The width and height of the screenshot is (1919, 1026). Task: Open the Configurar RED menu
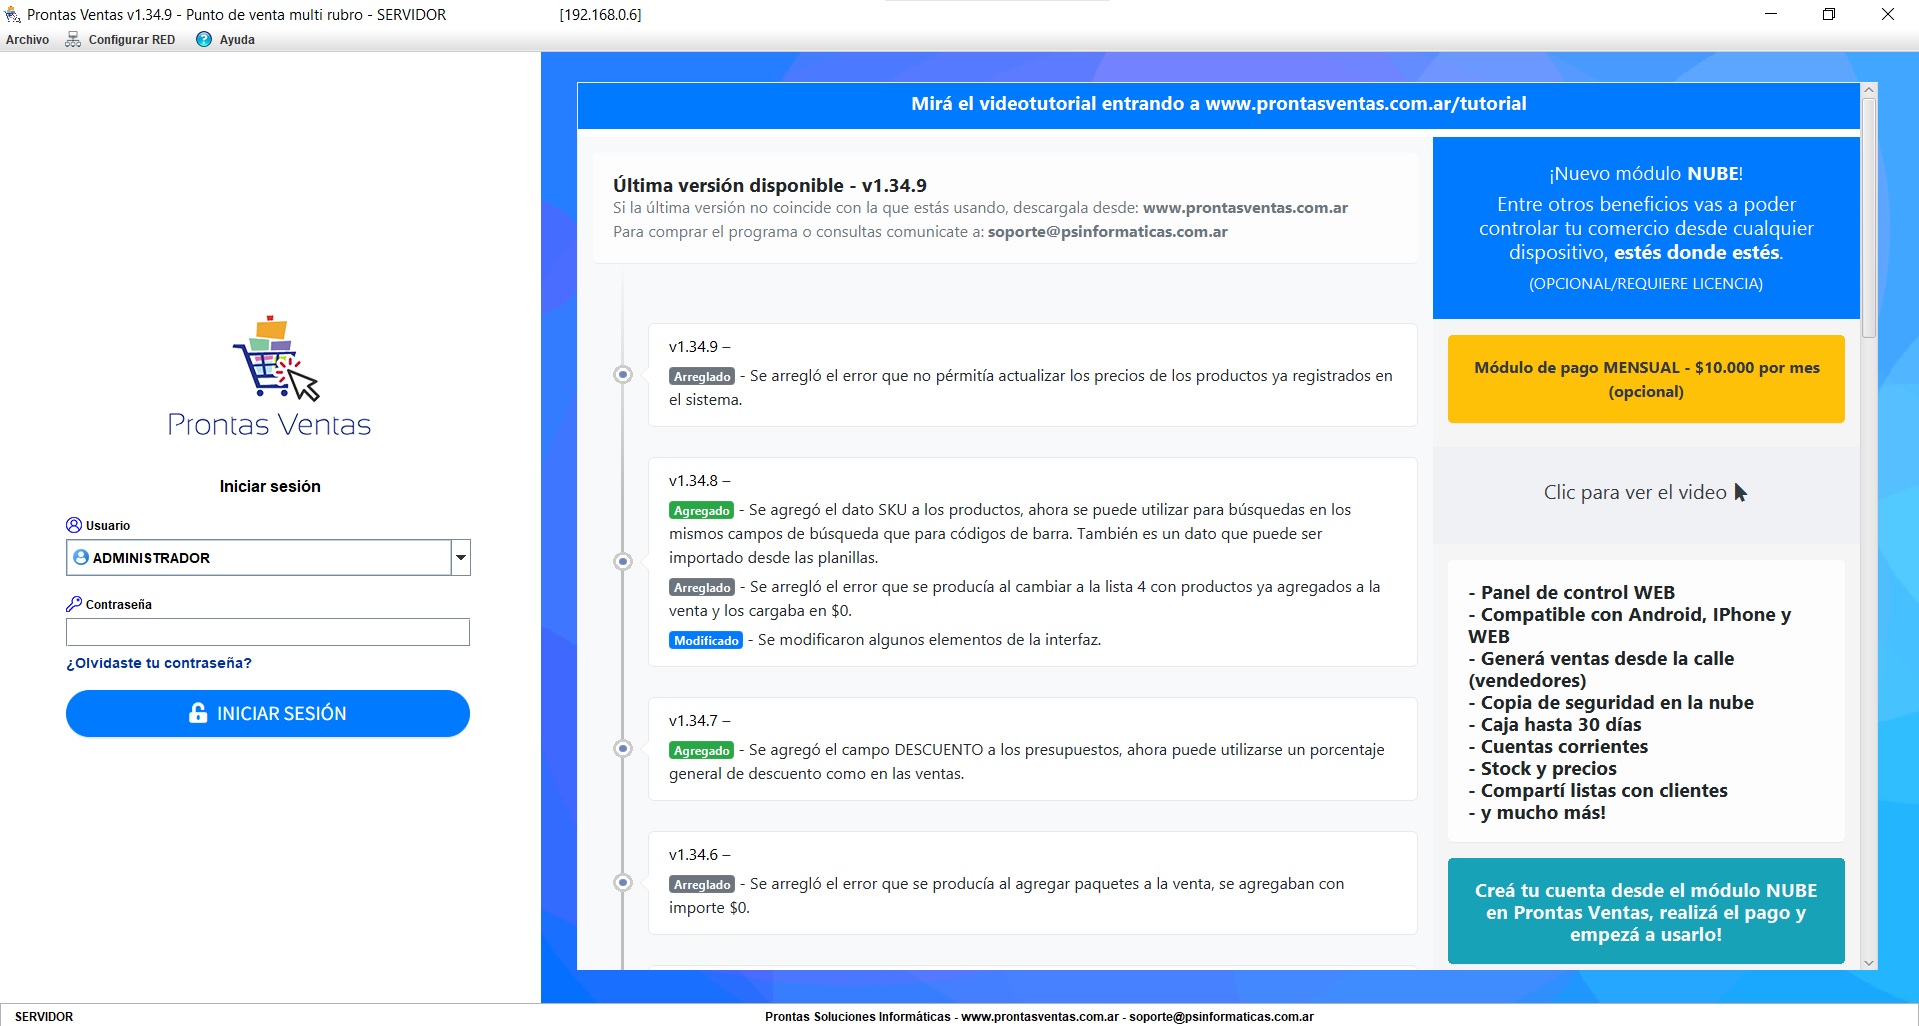[x=120, y=40]
